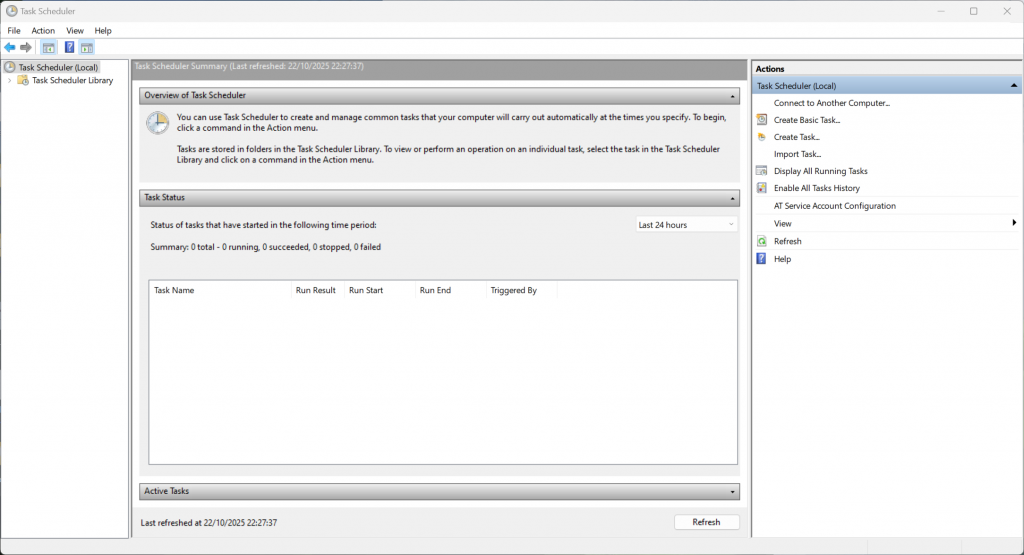Click the blue Help toolbar icon
The image size is (1024, 555).
pos(69,48)
